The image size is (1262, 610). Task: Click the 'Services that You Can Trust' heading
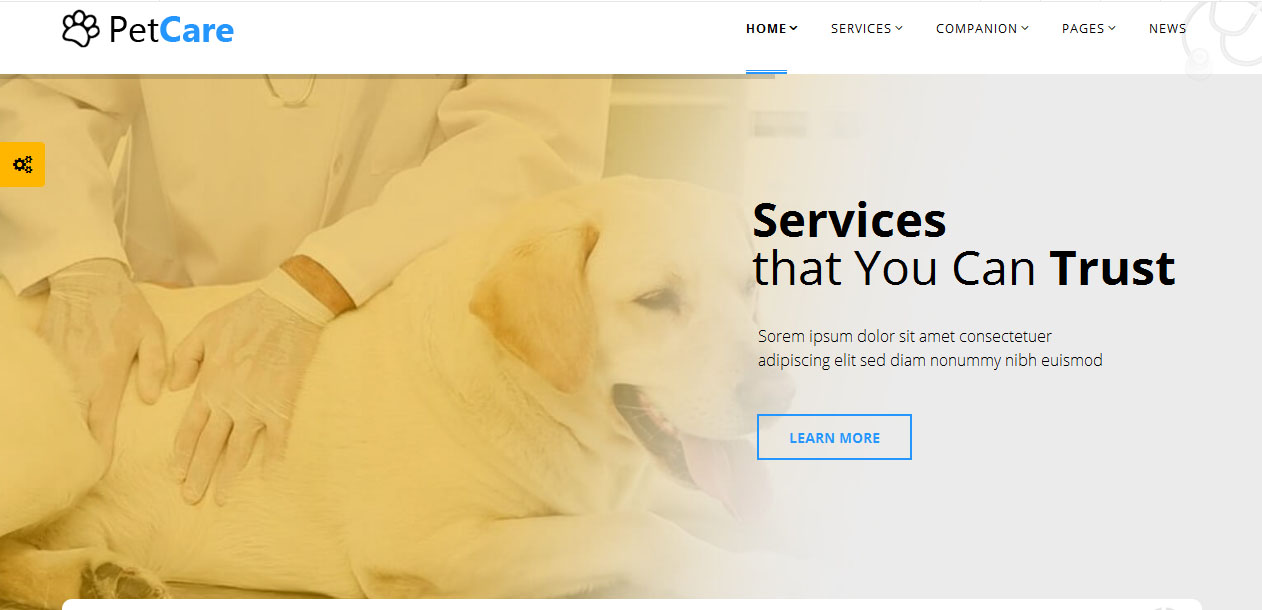pyautogui.click(x=963, y=245)
